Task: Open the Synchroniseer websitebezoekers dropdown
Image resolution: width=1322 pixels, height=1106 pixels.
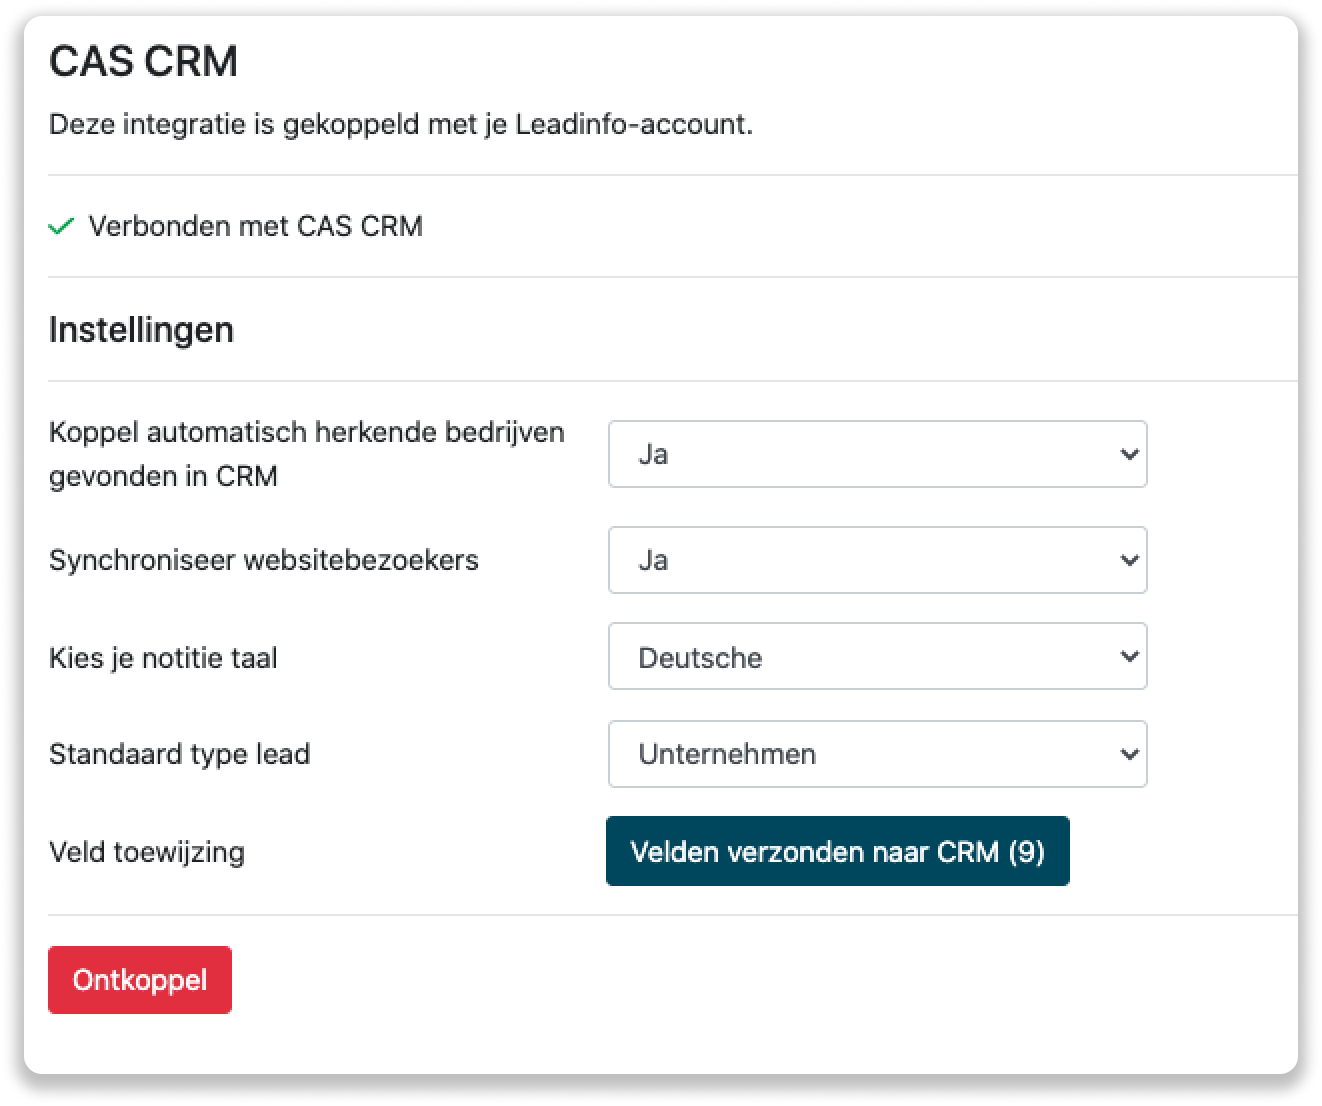Action: [877, 560]
